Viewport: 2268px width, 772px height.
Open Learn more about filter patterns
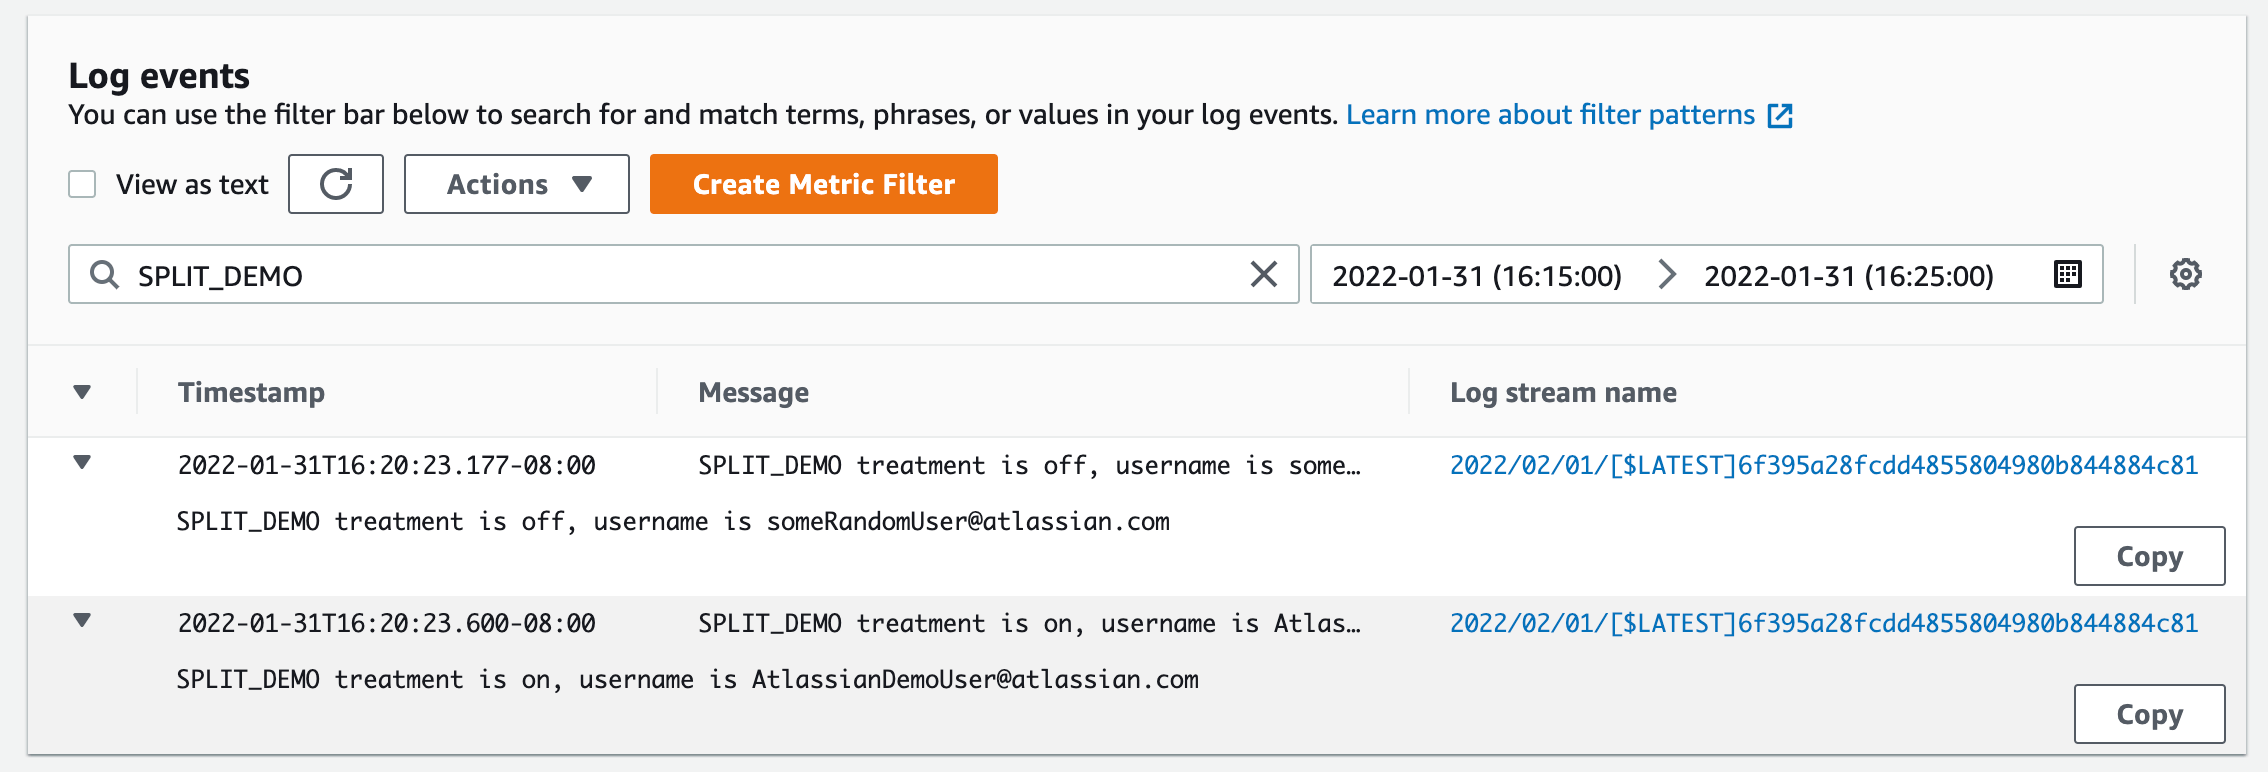(x=1548, y=114)
